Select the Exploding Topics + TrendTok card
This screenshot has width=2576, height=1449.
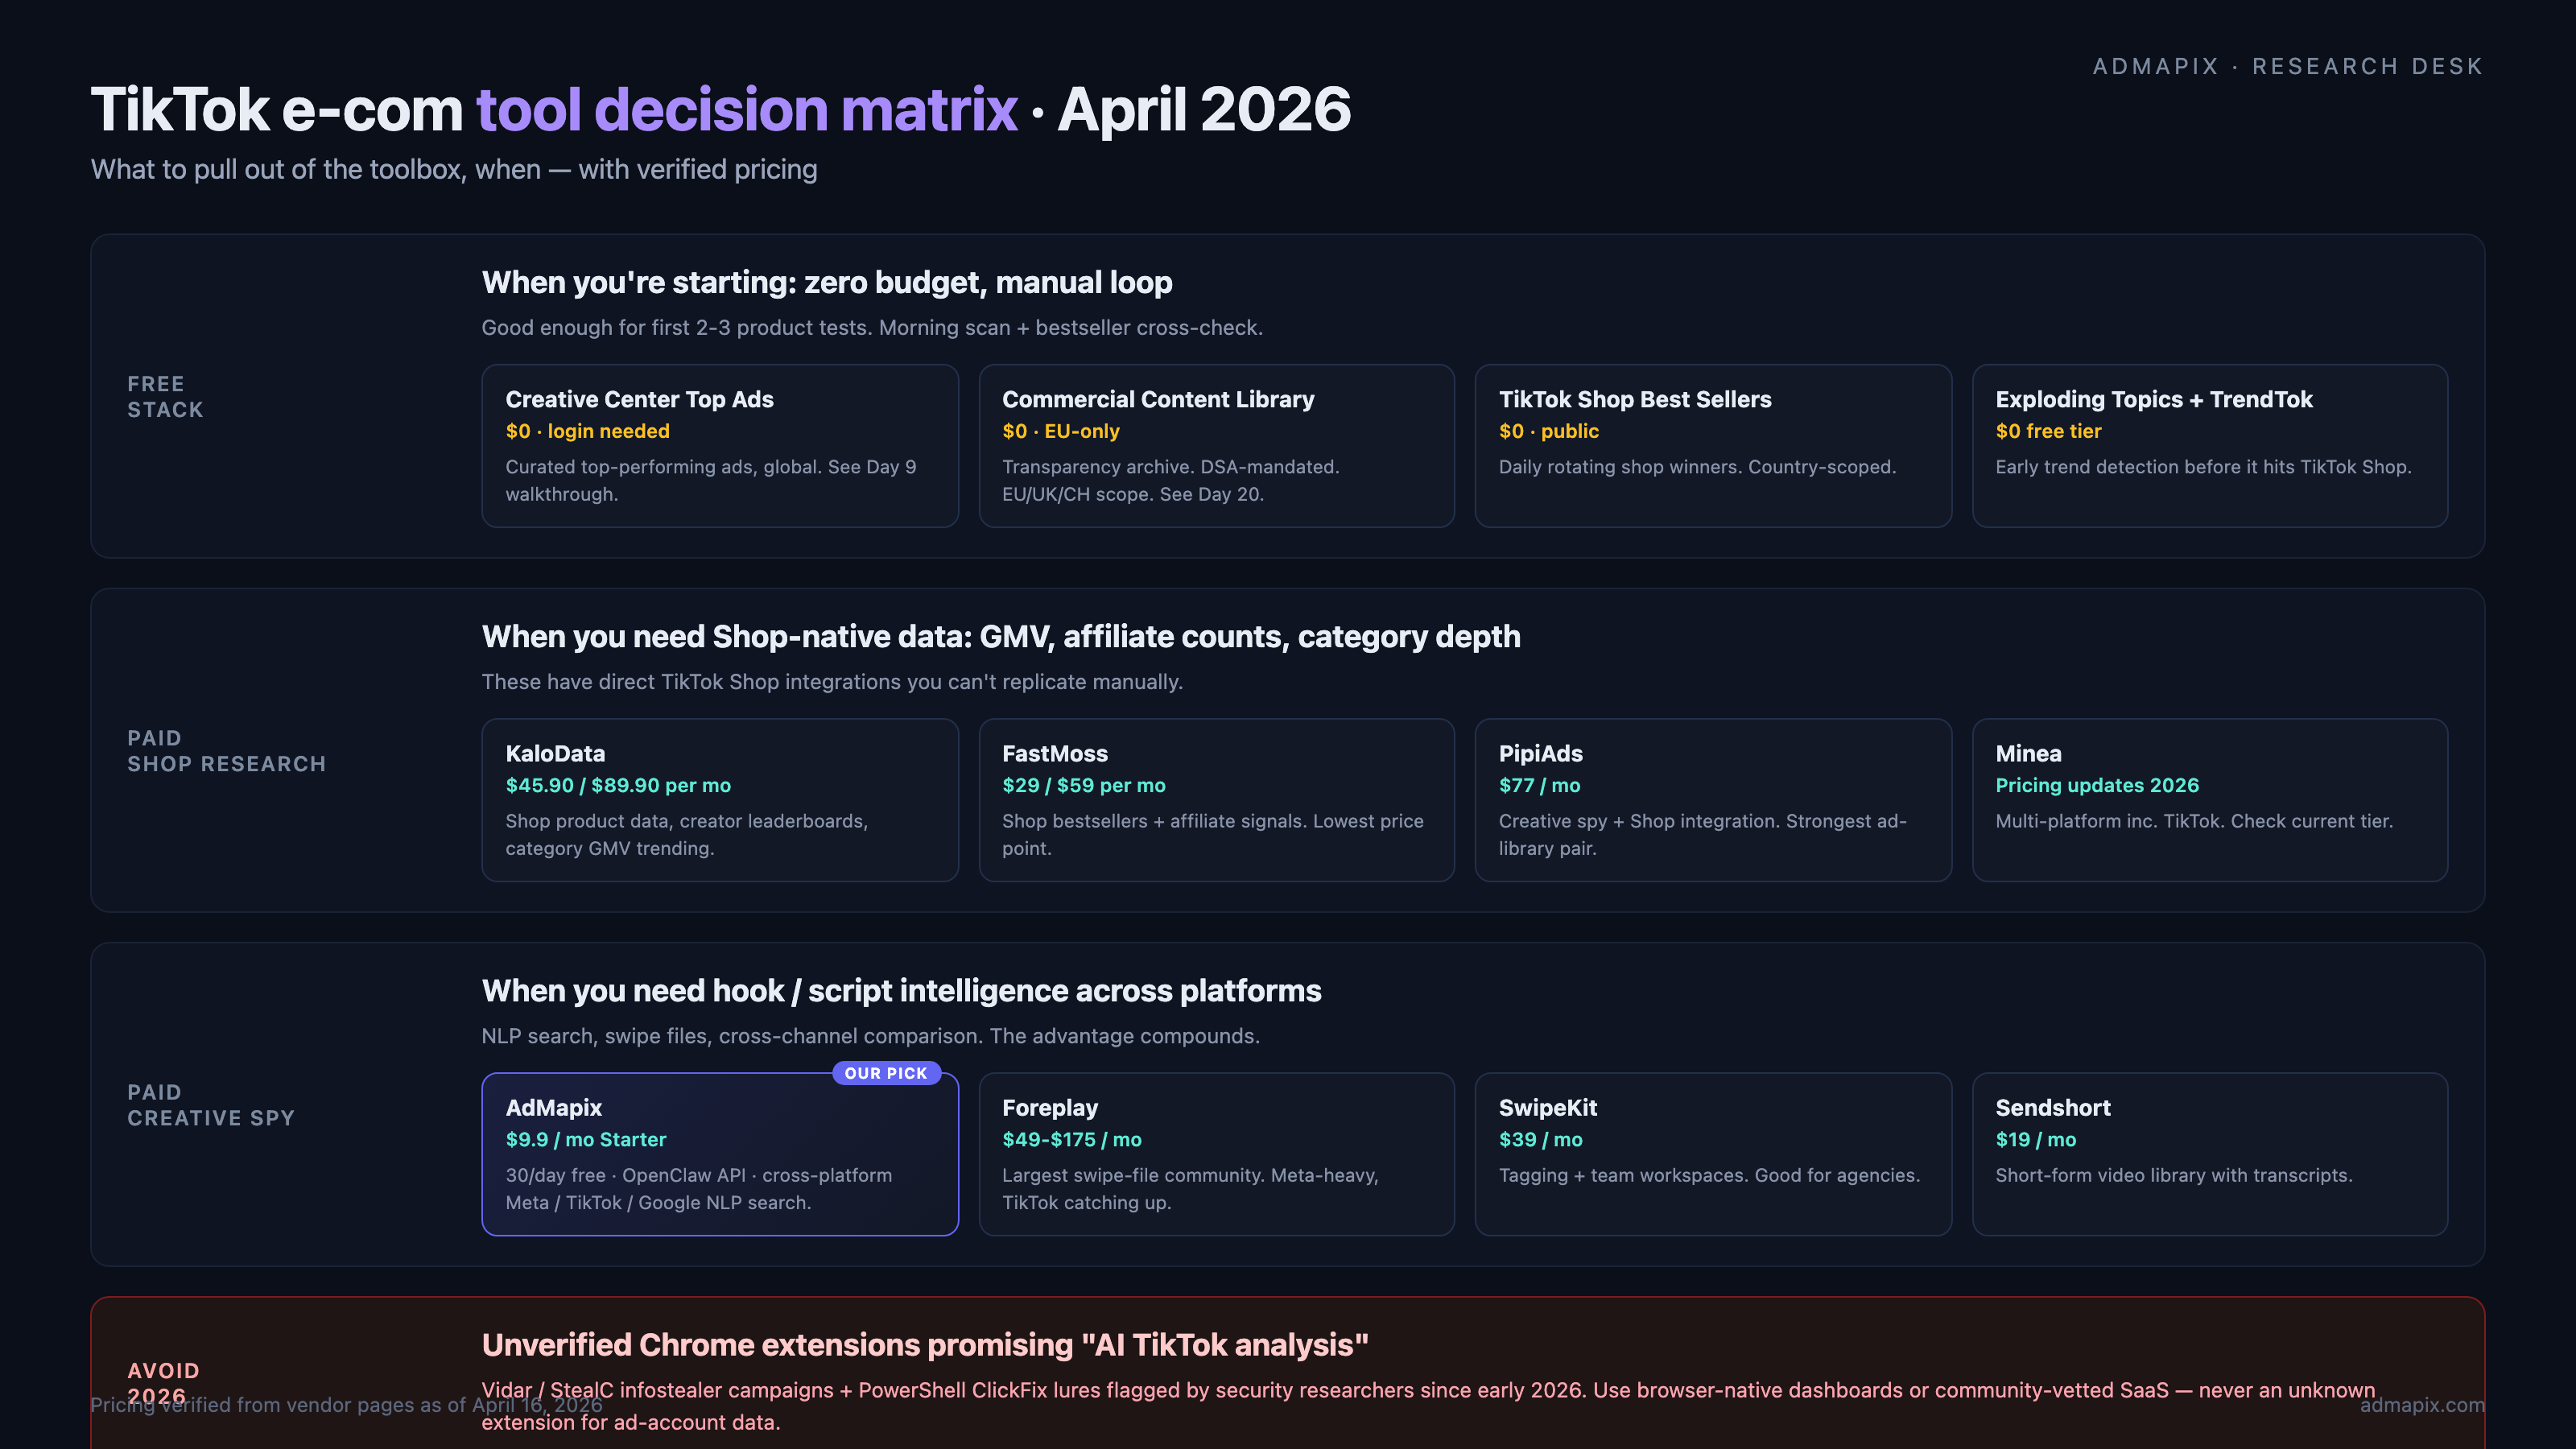(x=2208, y=445)
